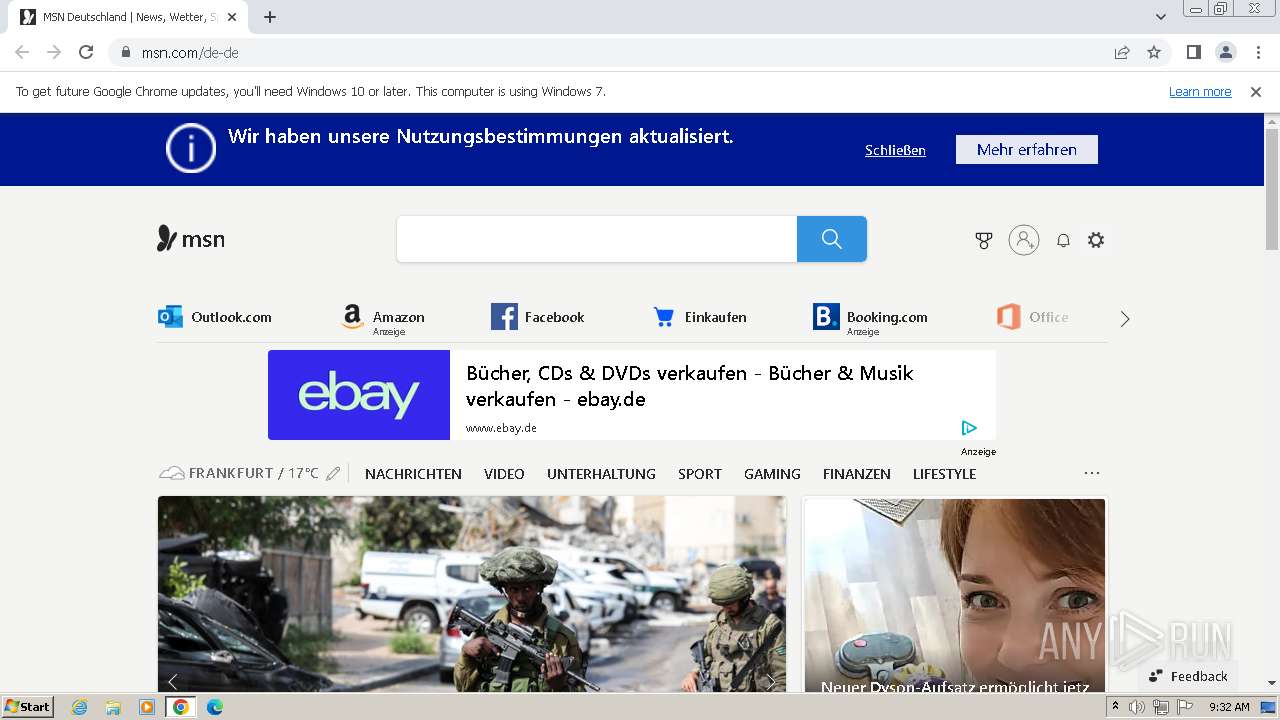Select the FINANZEN tab
Screen dimensions: 1280x720
click(856, 474)
